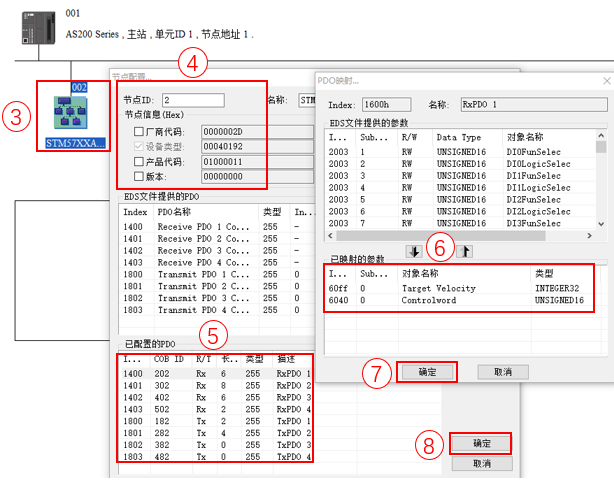Screen dimensions: 614x480
Task: Confirm PDO mapping with 确定 button
Action: (x=427, y=372)
